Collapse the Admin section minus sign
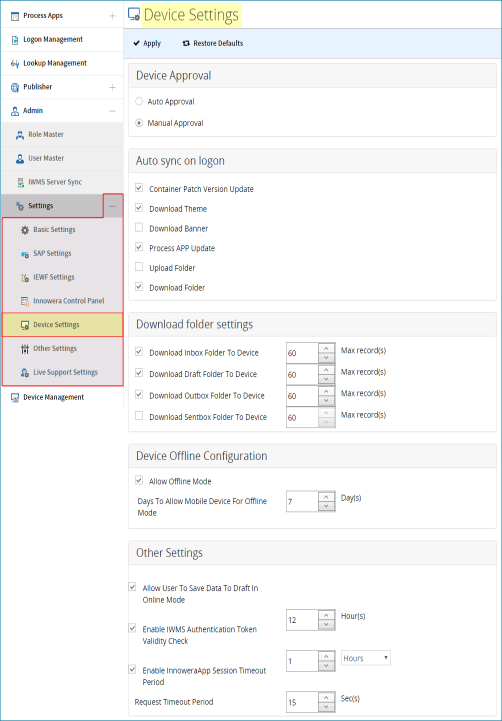502x721 pixels. tap(112, 111)
